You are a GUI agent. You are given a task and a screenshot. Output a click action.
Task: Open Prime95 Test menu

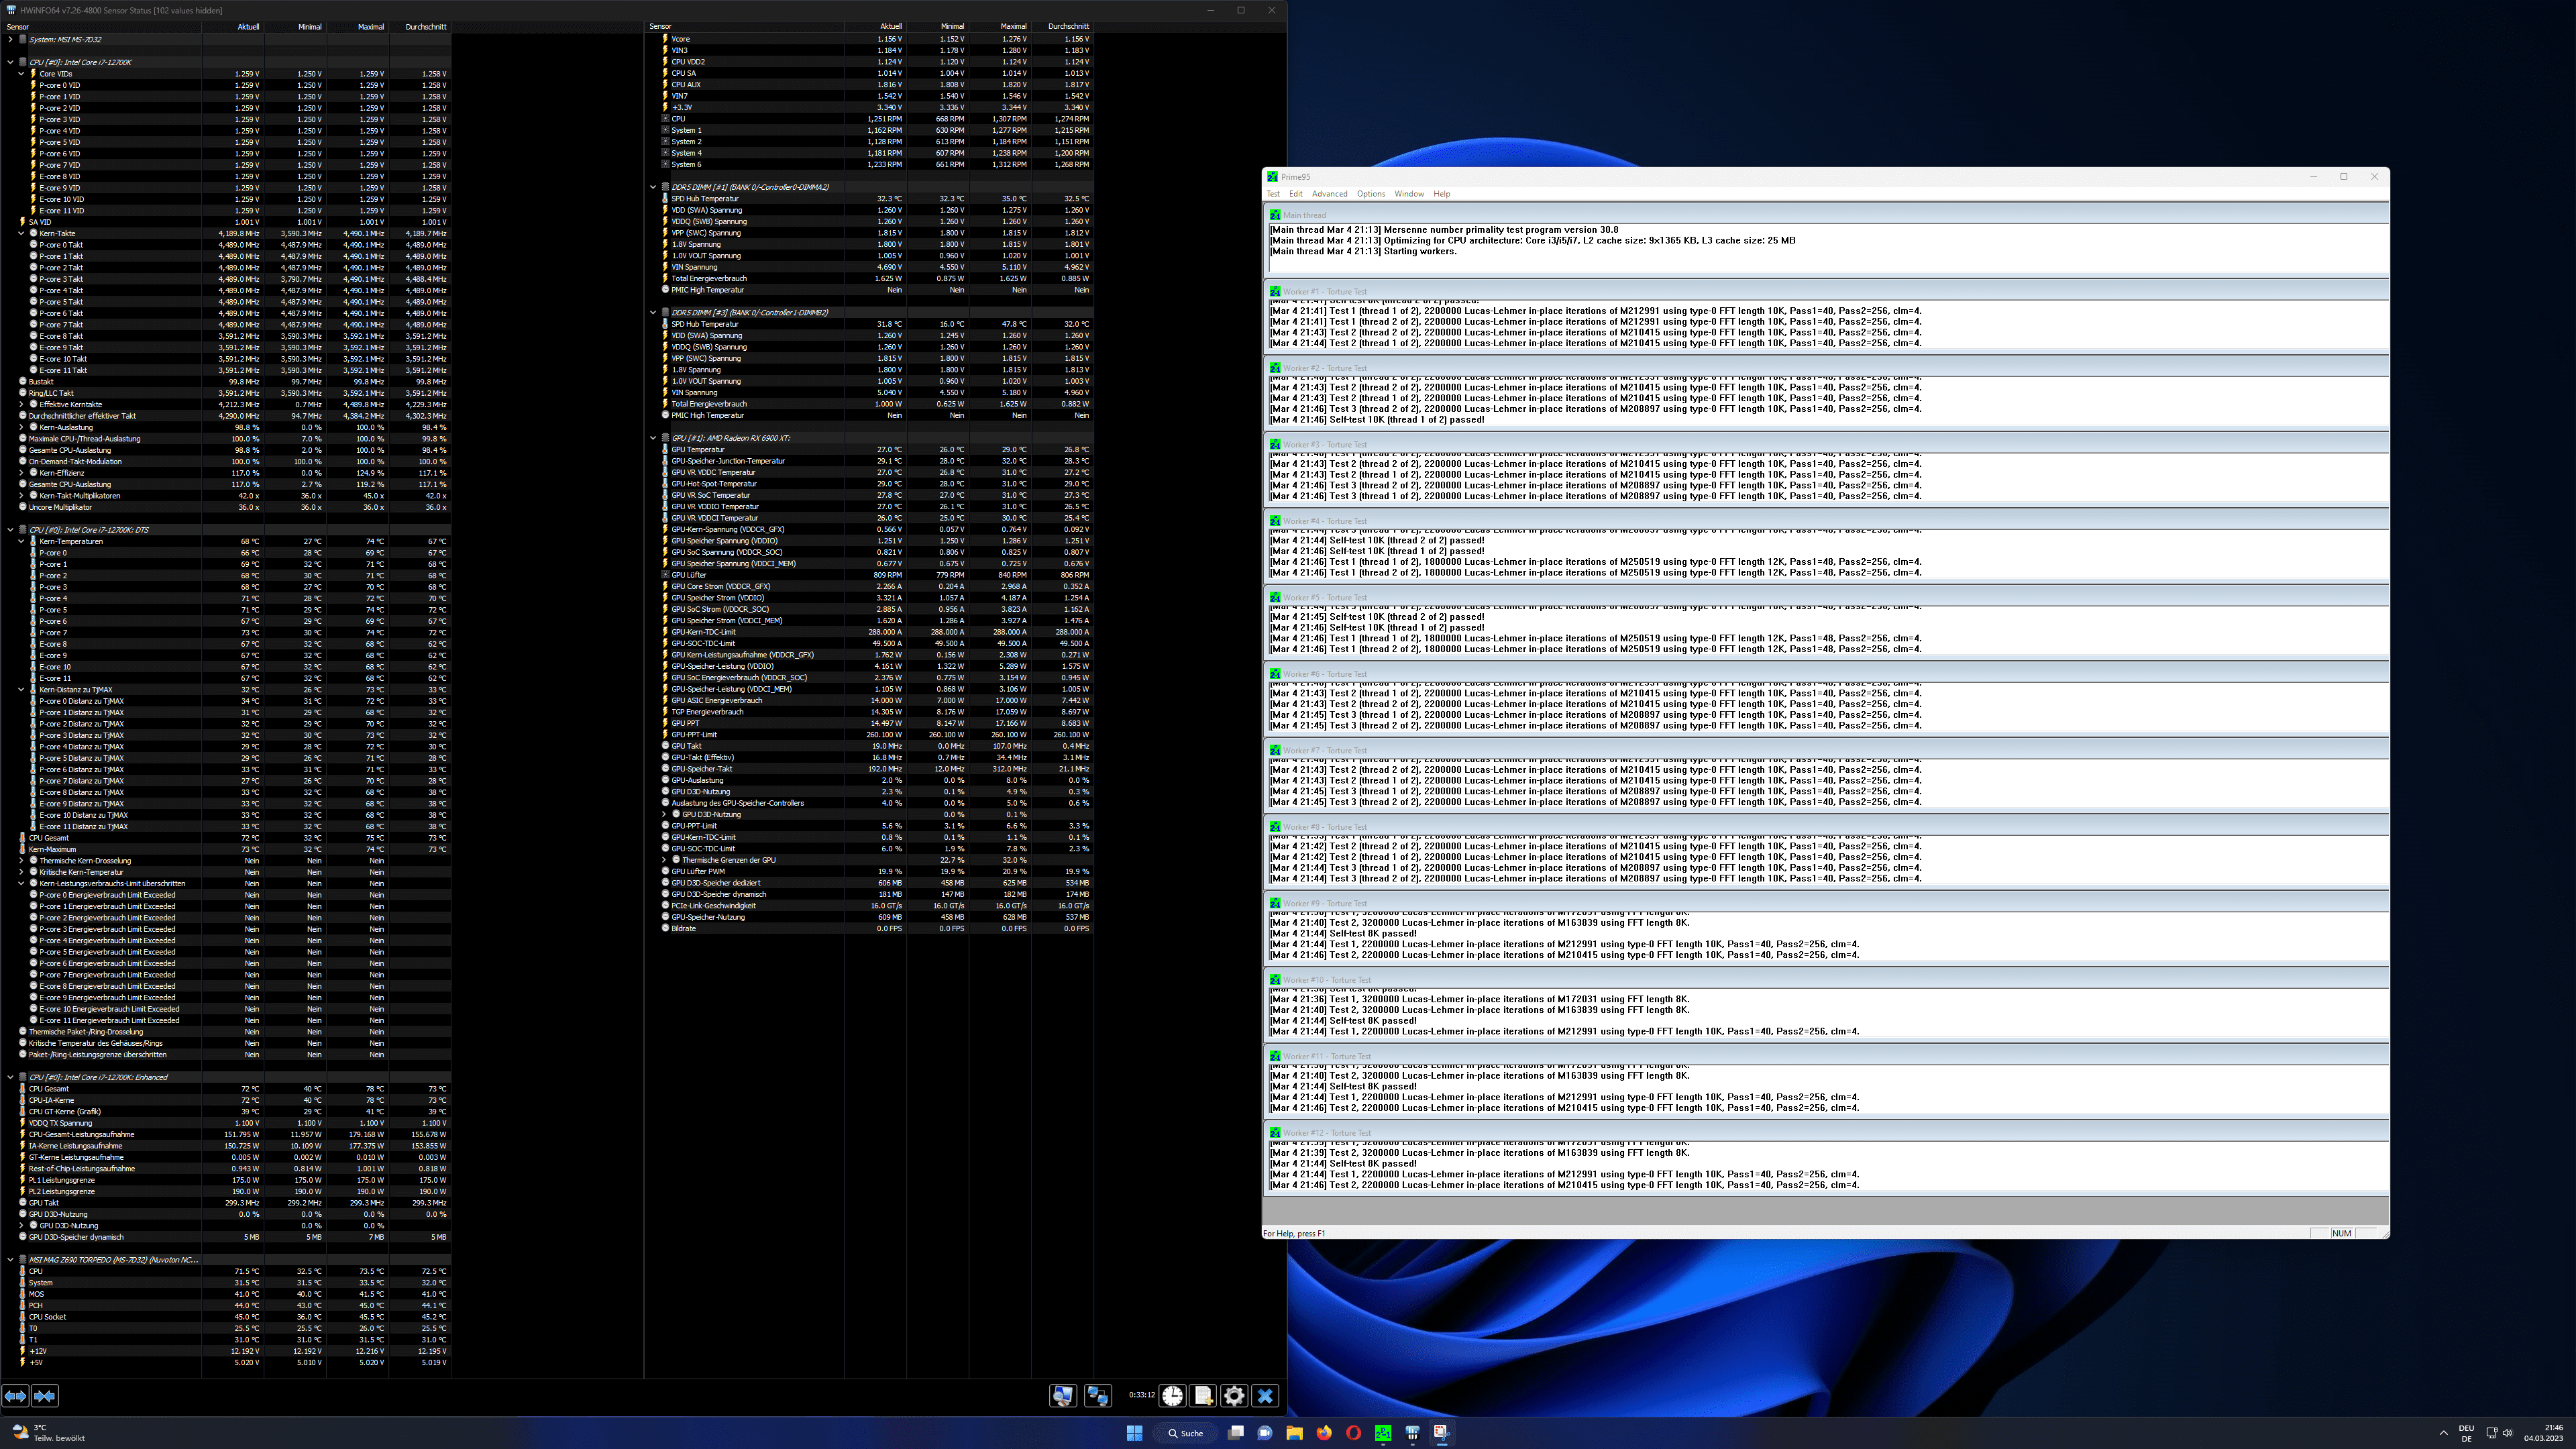pyautogui.click(x=1273, y=194)
